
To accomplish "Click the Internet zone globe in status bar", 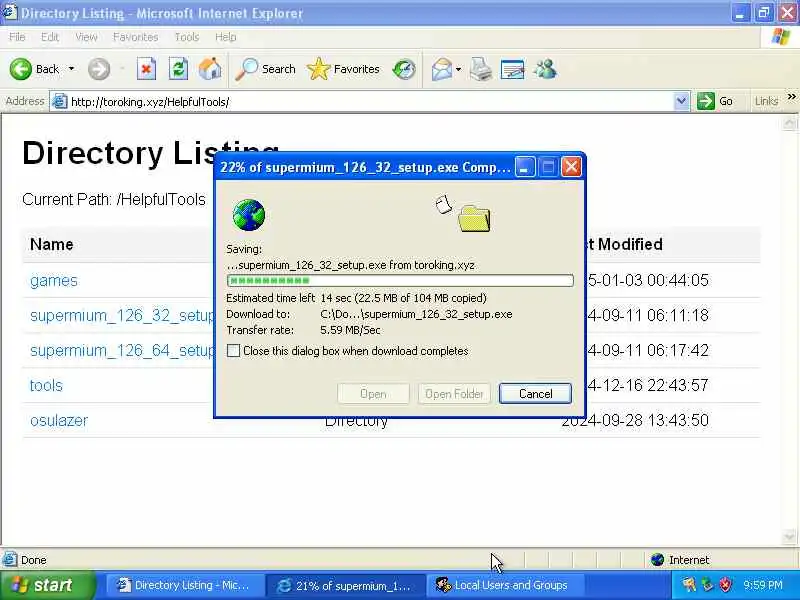I will [658, 560].
